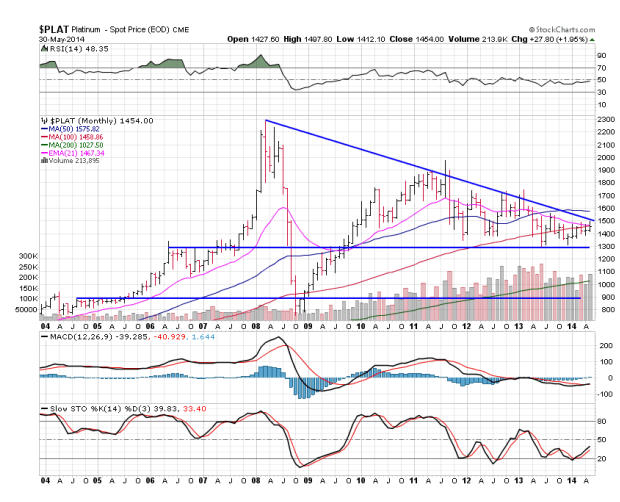
Task: Select the MA(50) legend line marker
Action: point(43,129)
